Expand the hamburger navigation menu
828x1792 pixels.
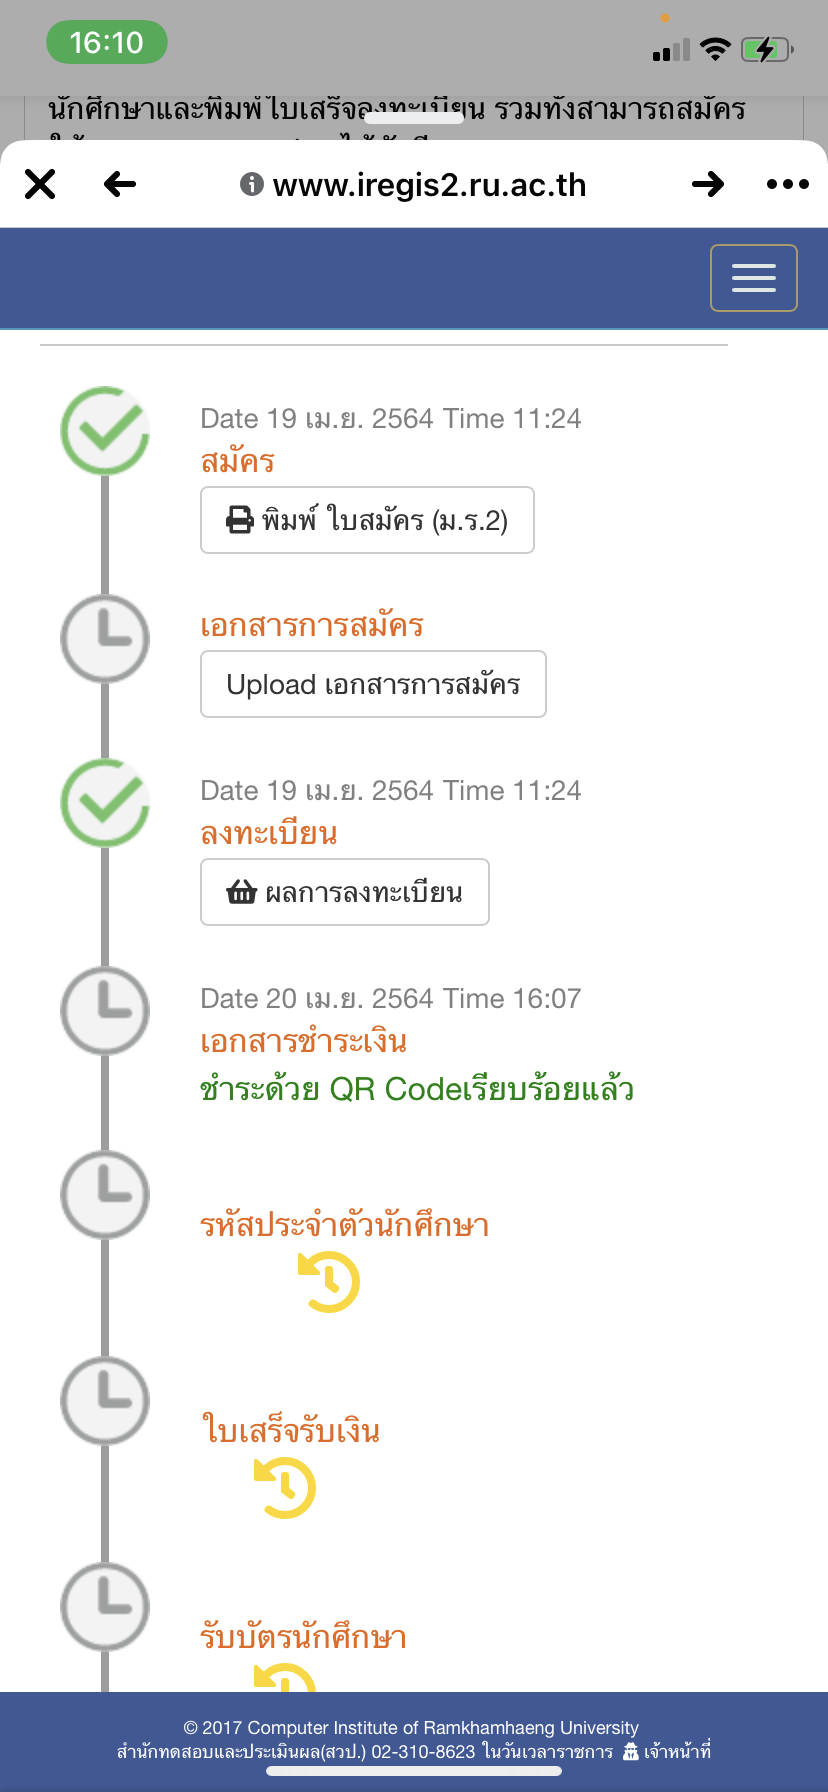(754, 278)
